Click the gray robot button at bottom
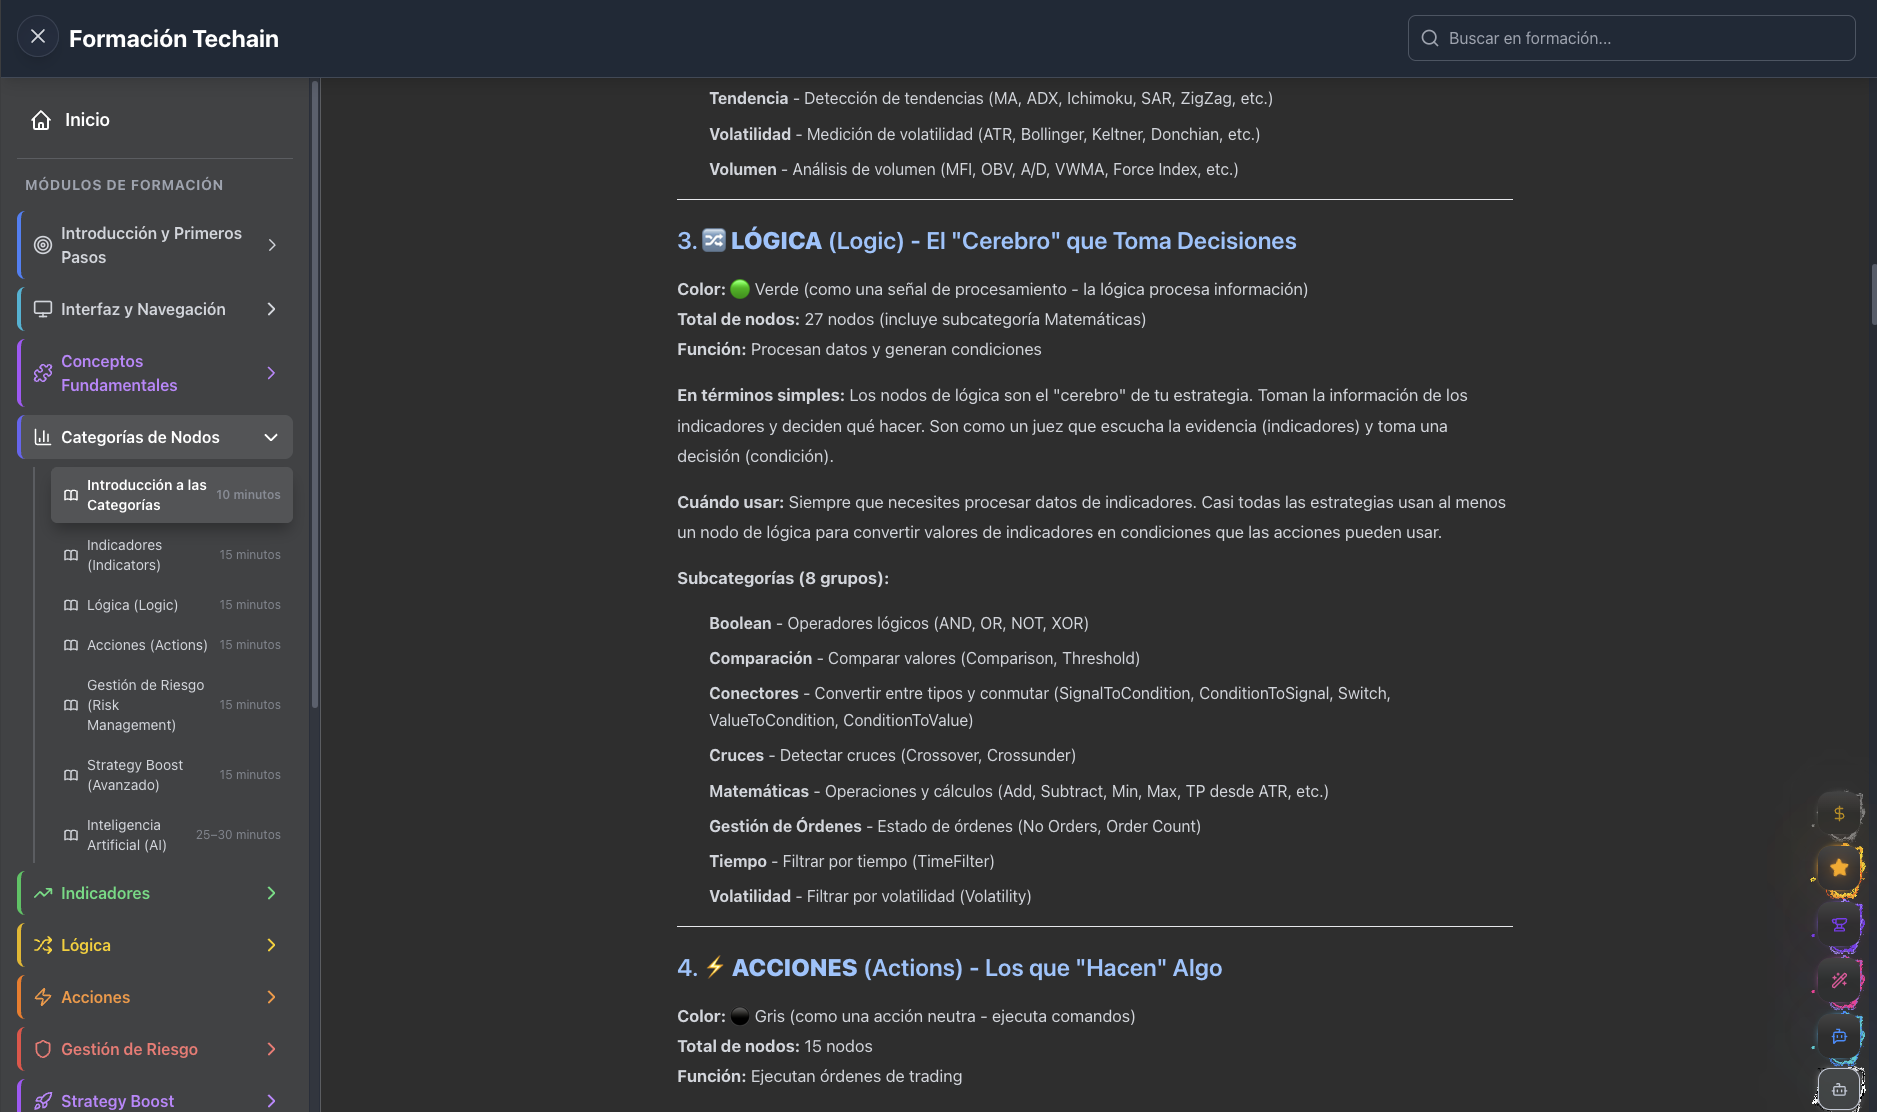 click(x=1838, y=1090)
